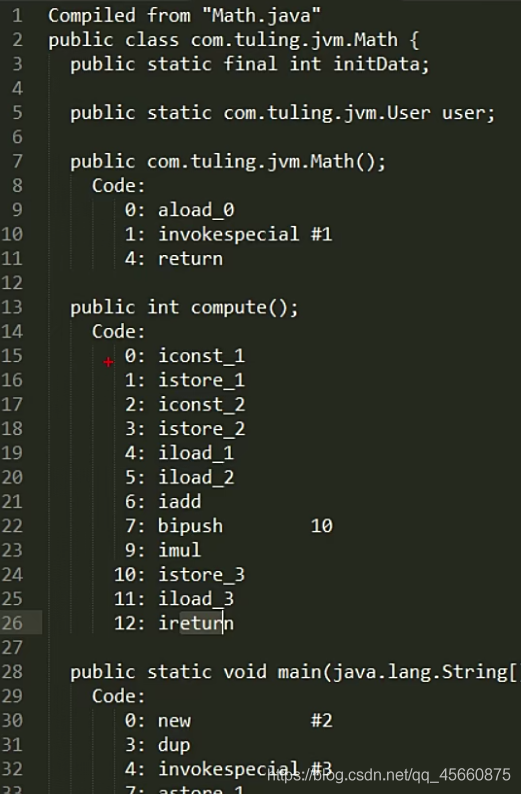Open the blog.csdn.net watermark link
This screenshot has width=521, height=794.
pos(389,775)
